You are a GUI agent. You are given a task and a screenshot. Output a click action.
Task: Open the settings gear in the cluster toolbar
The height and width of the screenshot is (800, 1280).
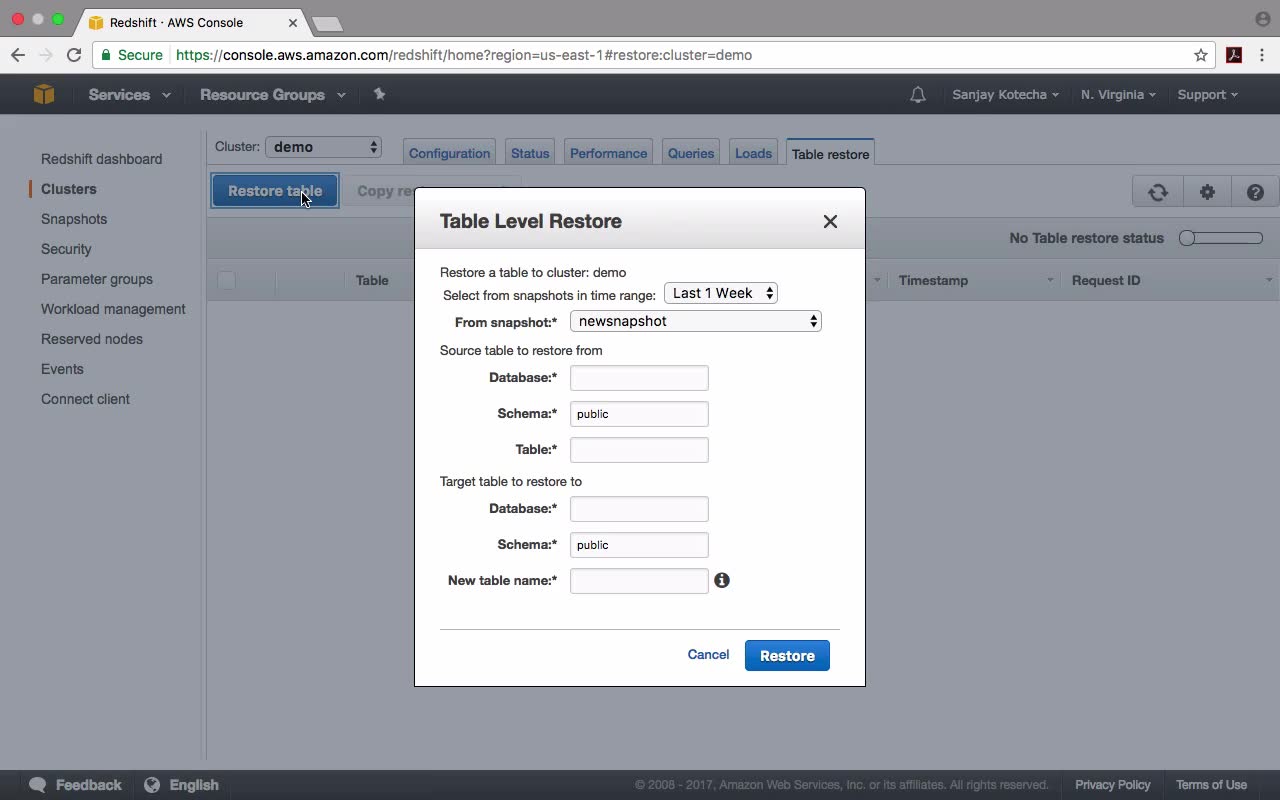tap(1207, 192)
